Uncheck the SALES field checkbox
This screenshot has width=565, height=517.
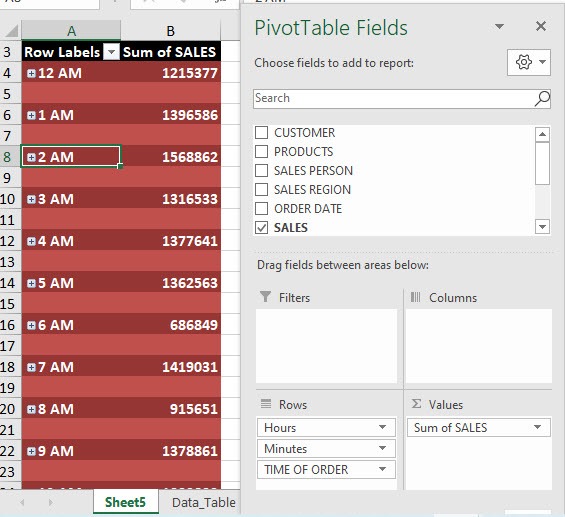click(x=261, y=228)
